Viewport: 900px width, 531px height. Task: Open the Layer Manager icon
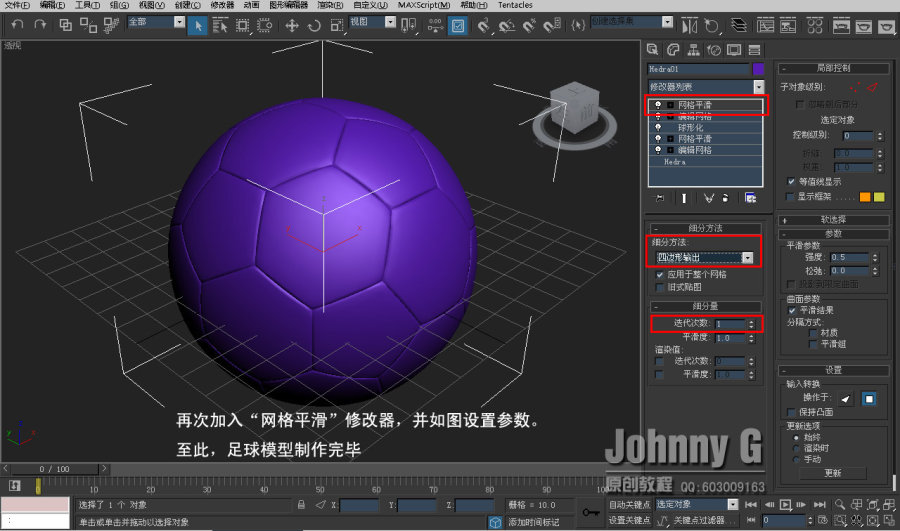coord(739,25)
